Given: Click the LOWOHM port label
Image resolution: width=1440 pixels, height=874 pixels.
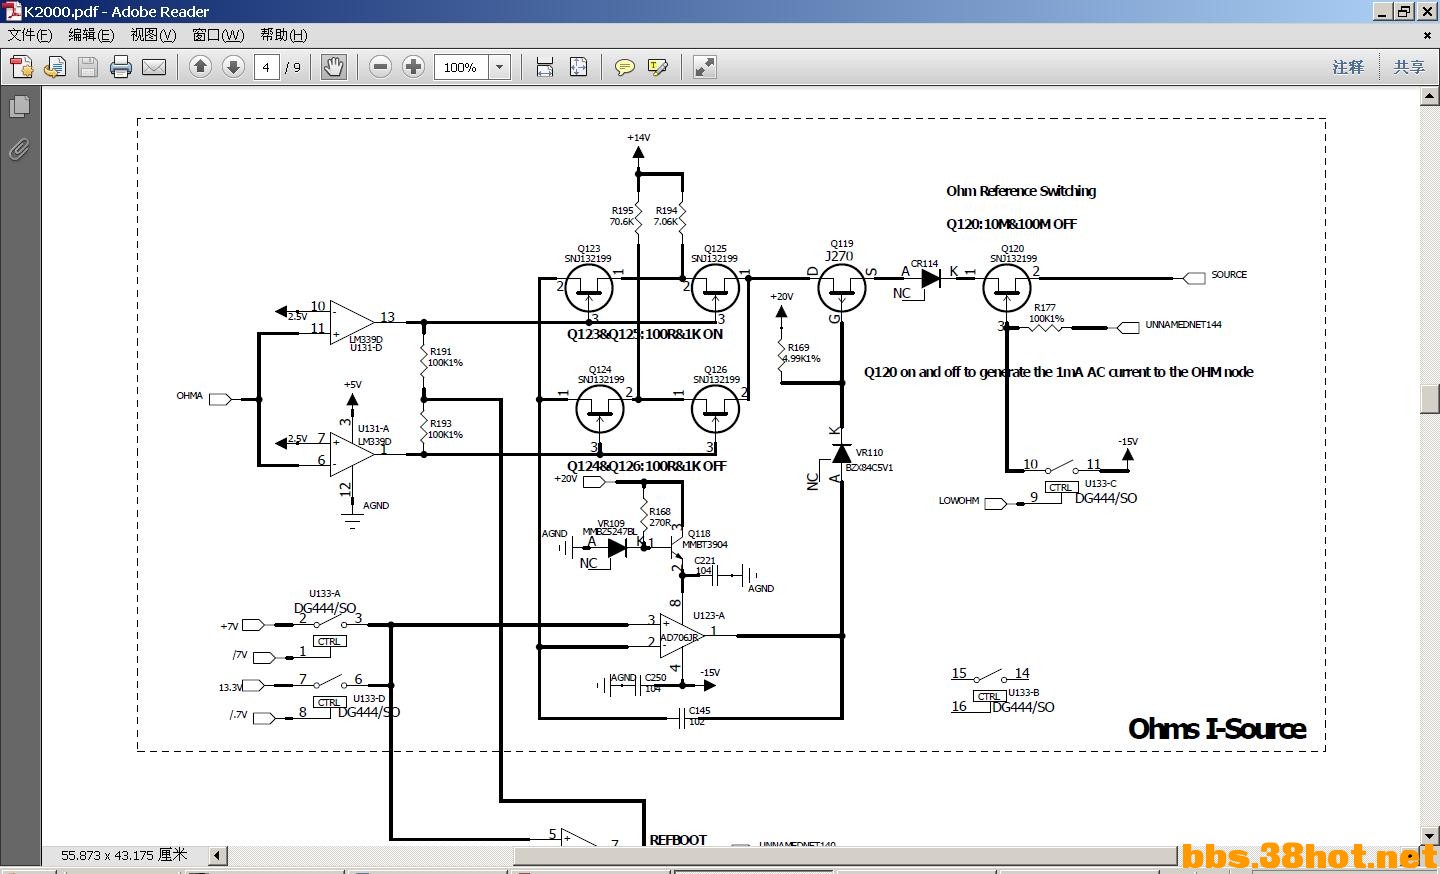Looking at the screenshot, I should [959, 501].
